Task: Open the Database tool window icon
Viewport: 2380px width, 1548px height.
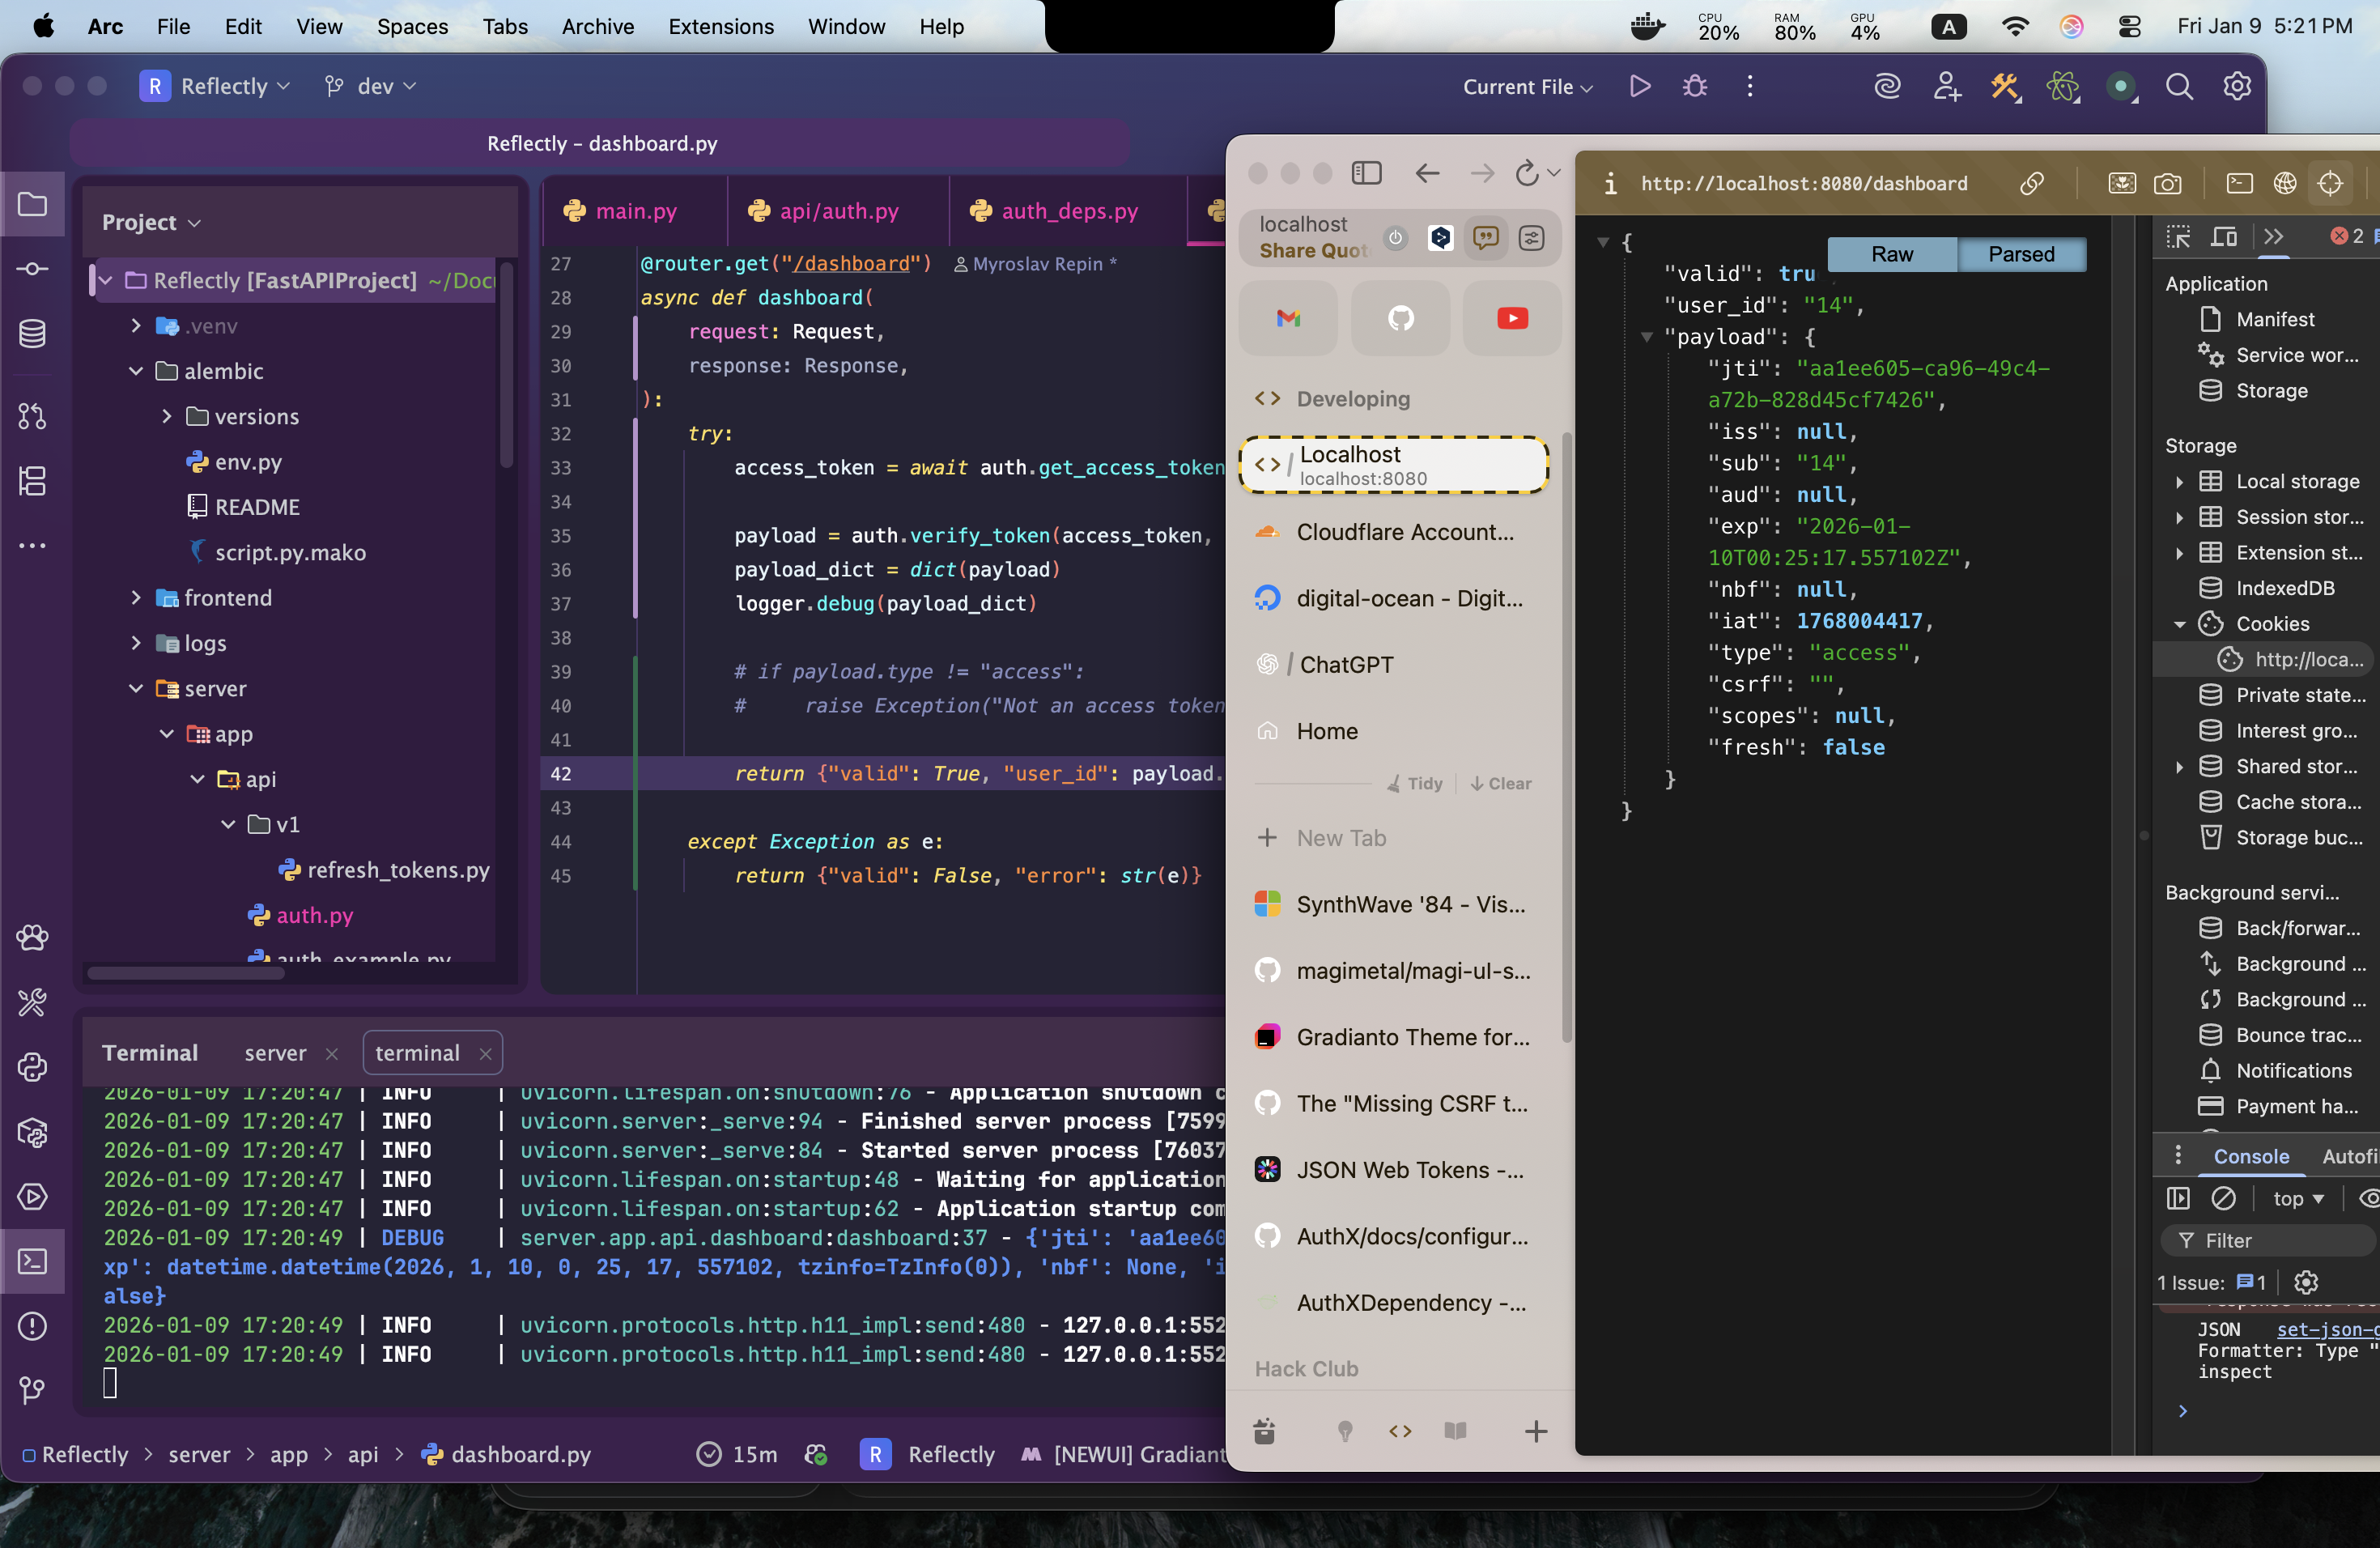Action: point(32,334)
